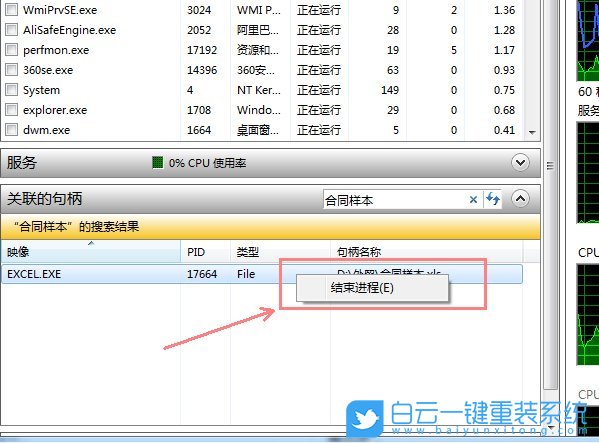Click PID 14396 cell
The image size is (599, 443).
(x=202, y=70)
